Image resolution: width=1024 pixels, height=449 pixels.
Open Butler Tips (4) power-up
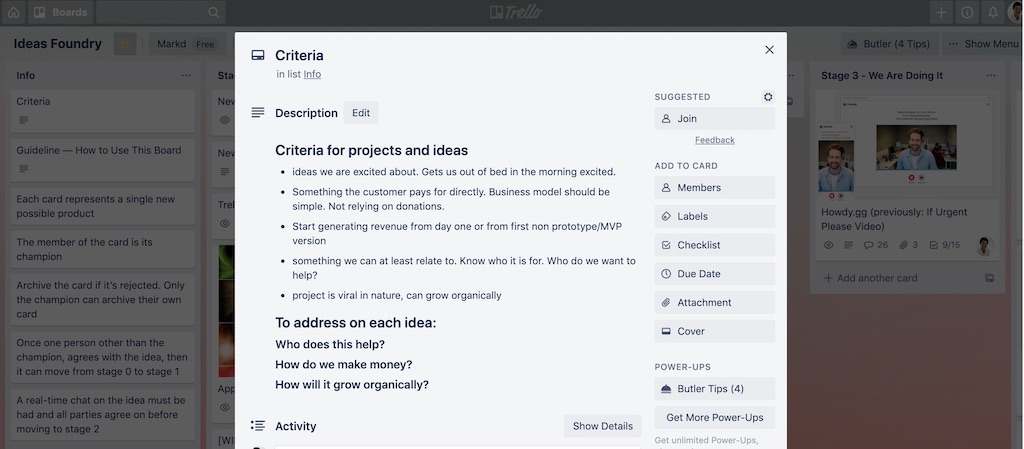click(714, 388)
